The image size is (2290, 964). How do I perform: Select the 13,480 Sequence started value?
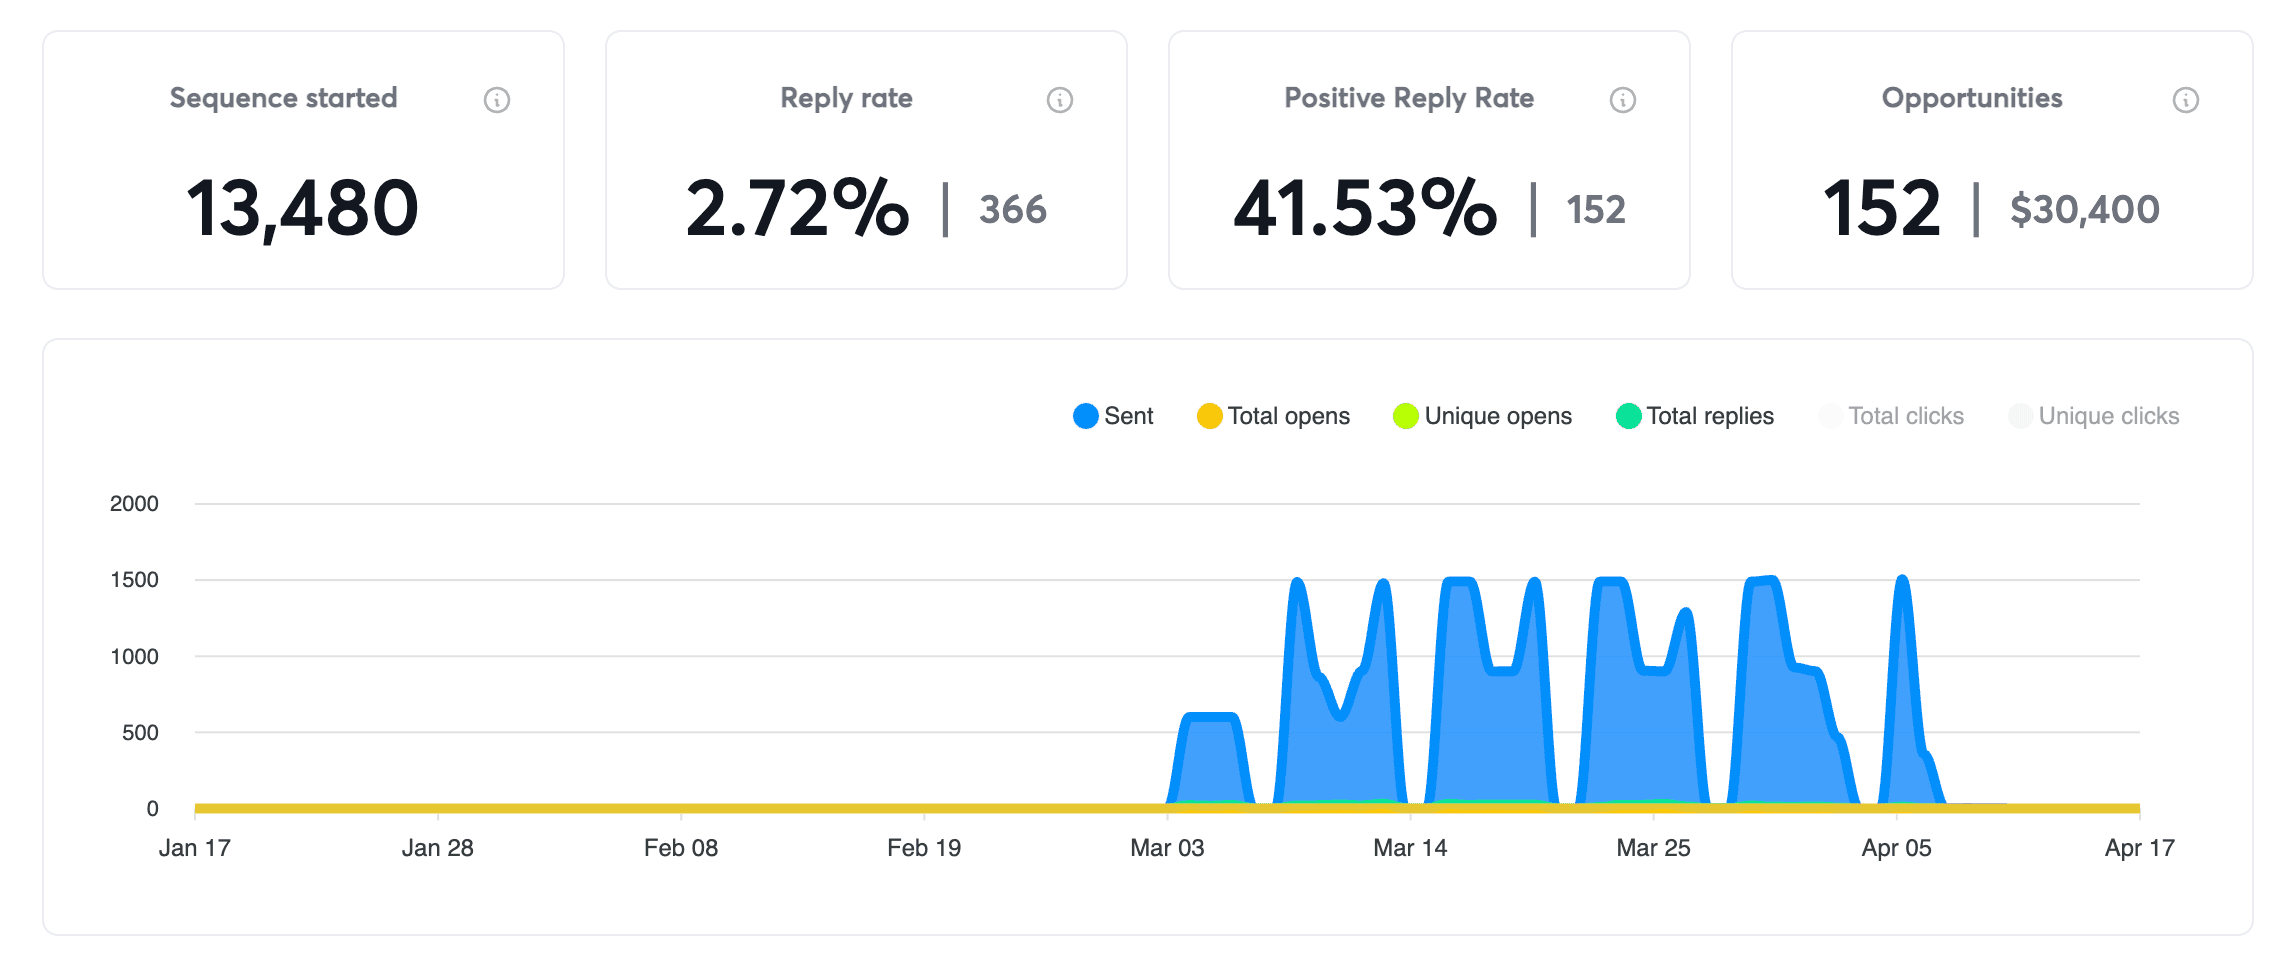click(302, 207)
